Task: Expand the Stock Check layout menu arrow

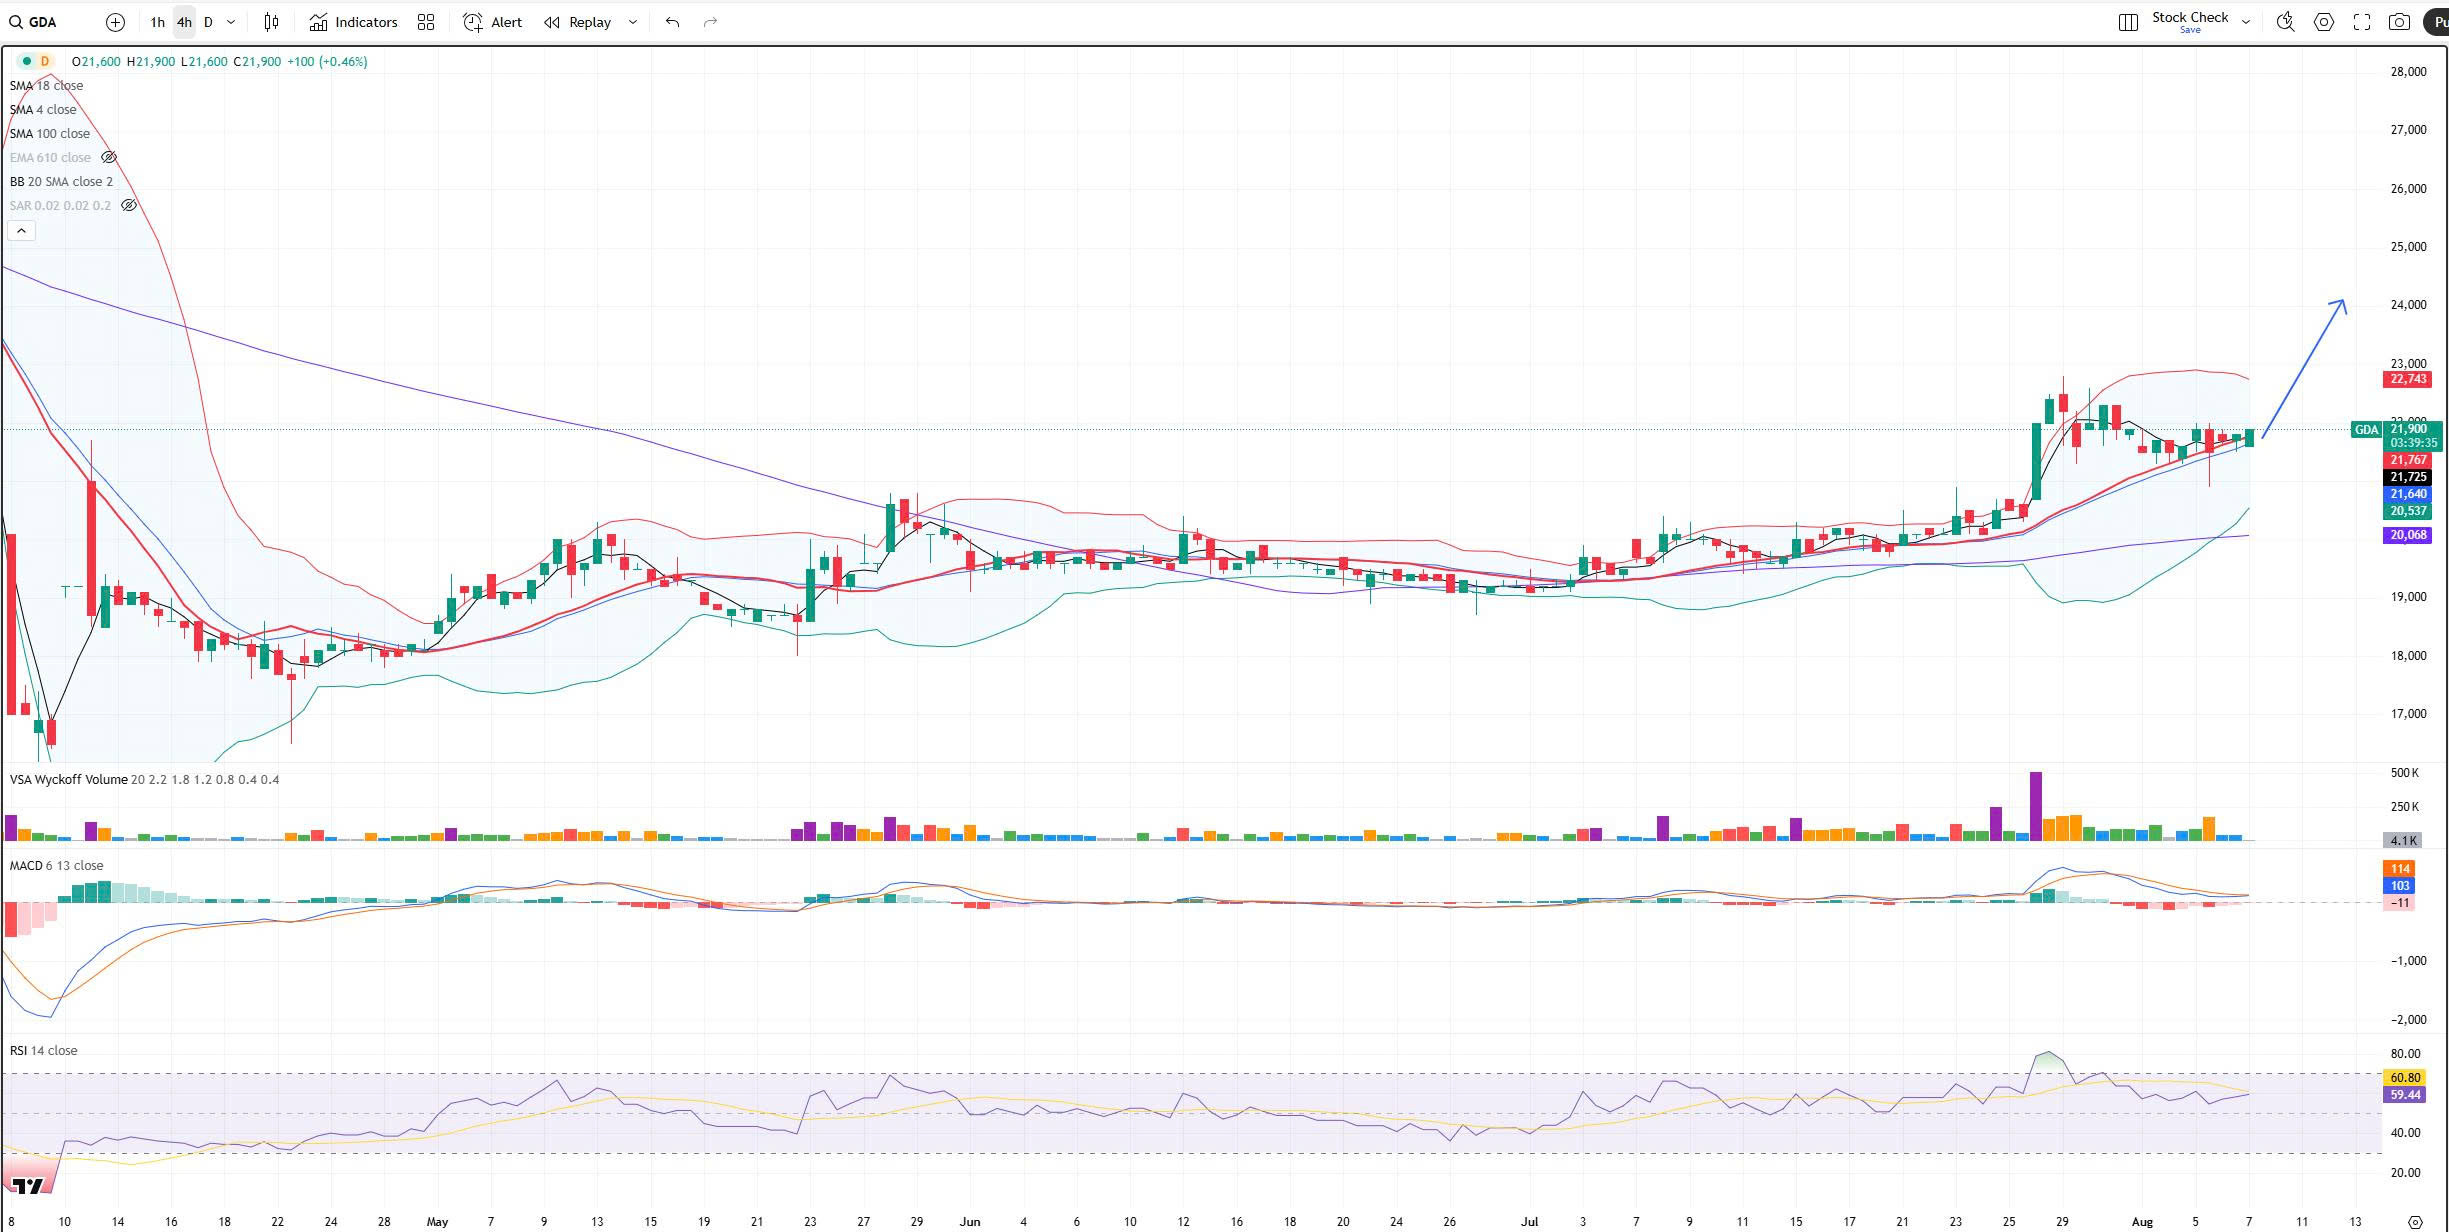Action: point(2246,22)
